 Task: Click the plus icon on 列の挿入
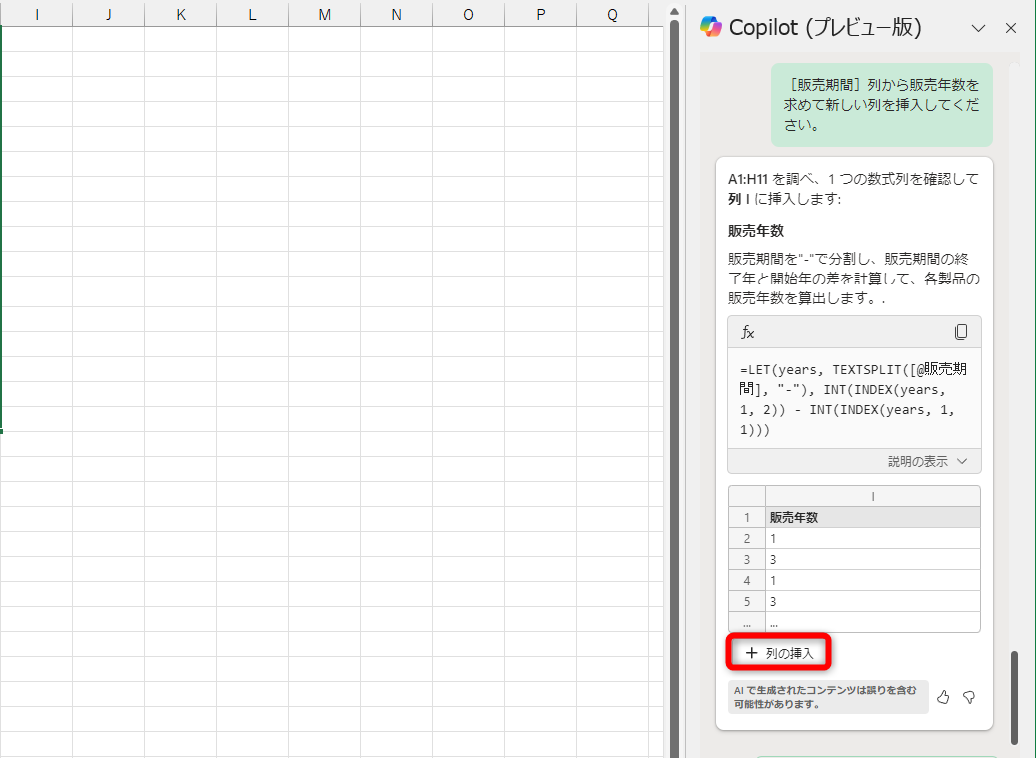coord(751,651)
